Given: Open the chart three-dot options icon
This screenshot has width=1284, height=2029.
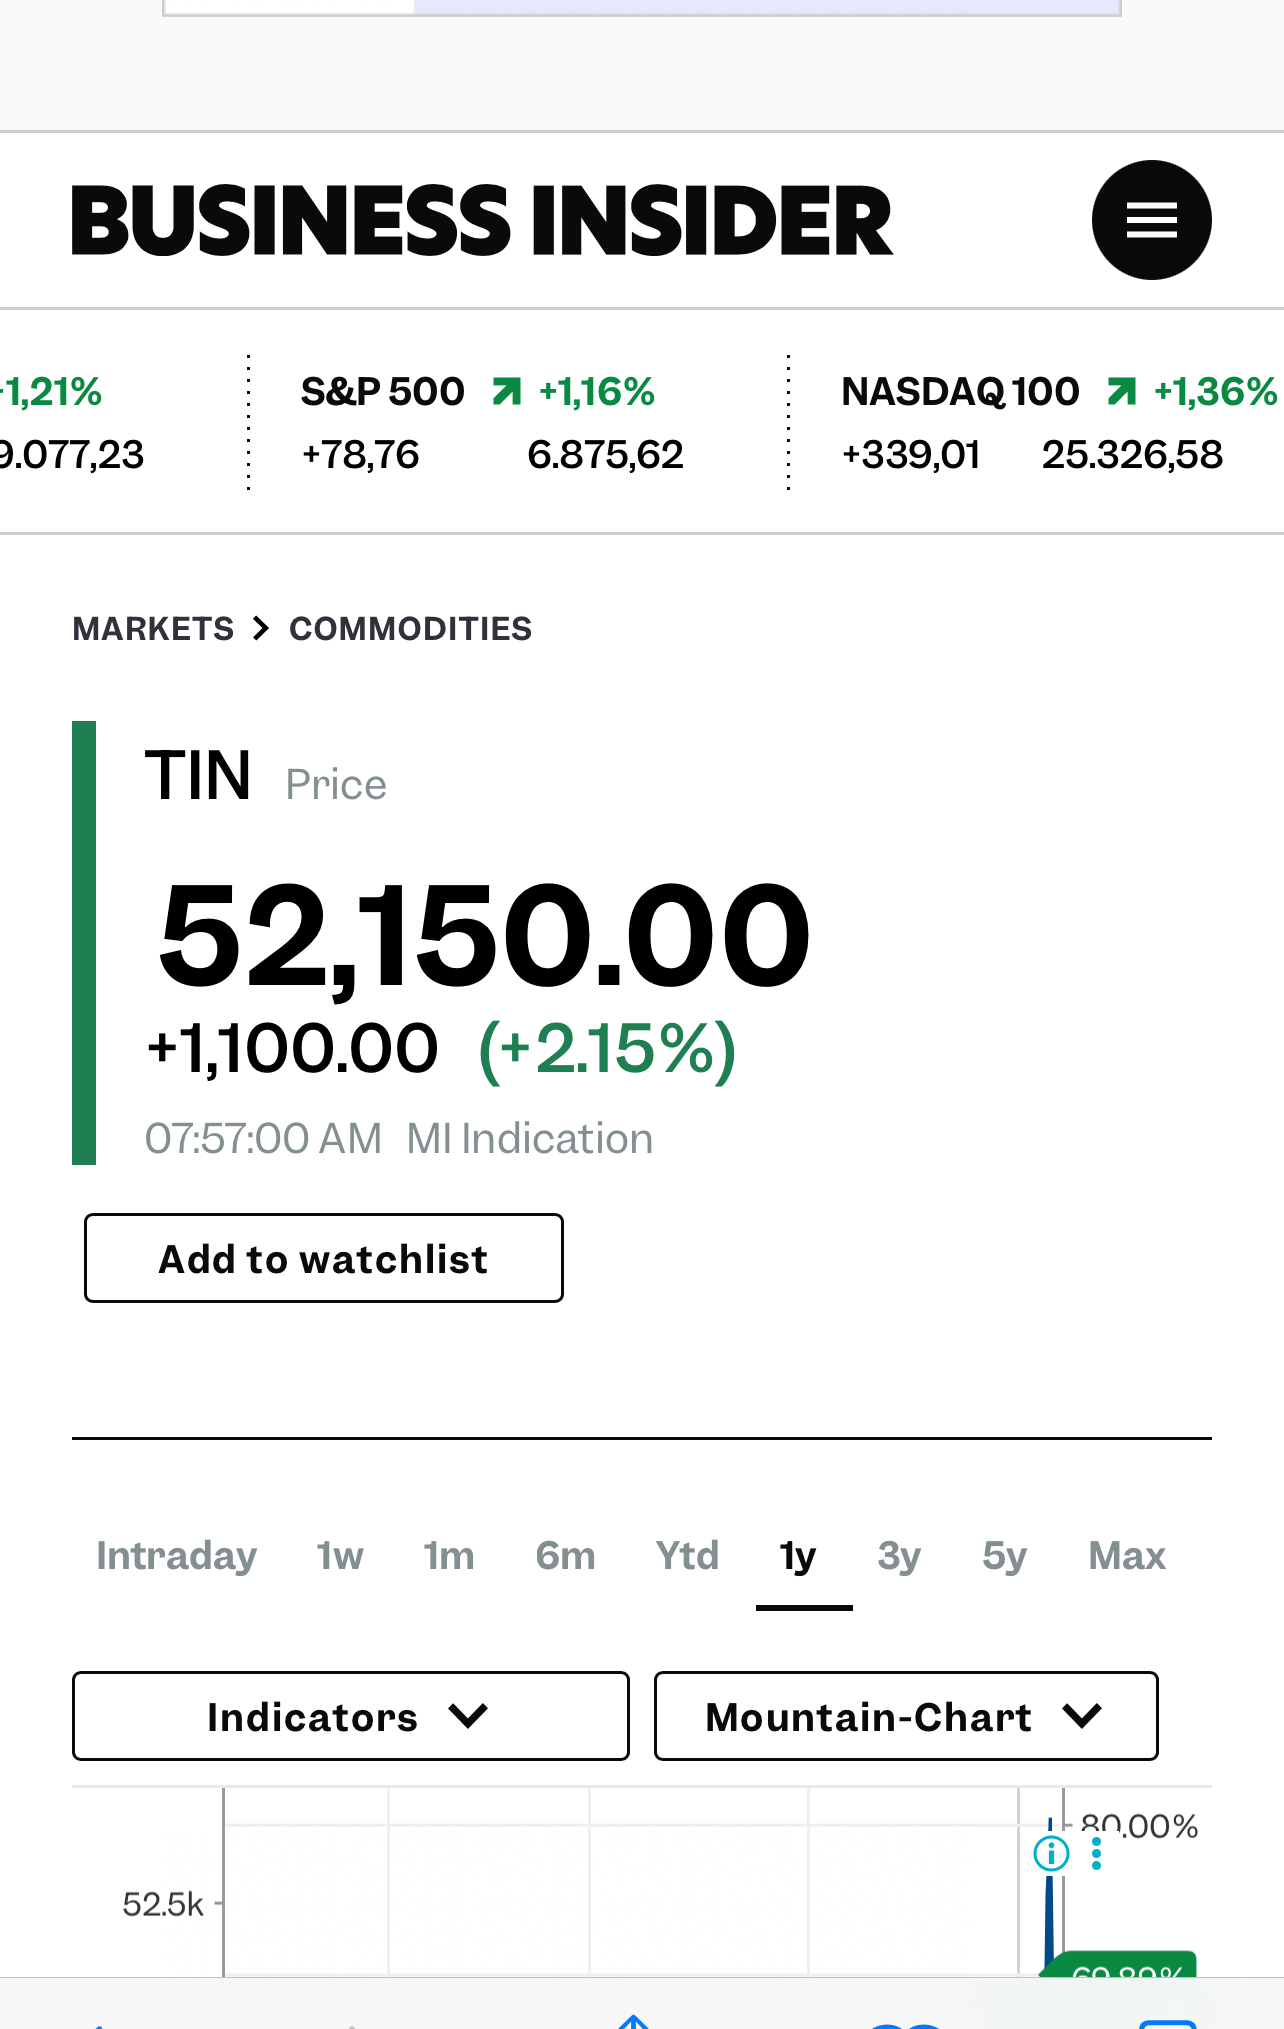Looking at the screenshot, I should tap(1097, 1853).
